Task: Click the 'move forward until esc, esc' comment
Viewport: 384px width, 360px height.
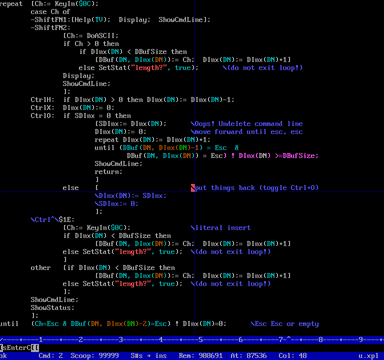Action: 248,132
